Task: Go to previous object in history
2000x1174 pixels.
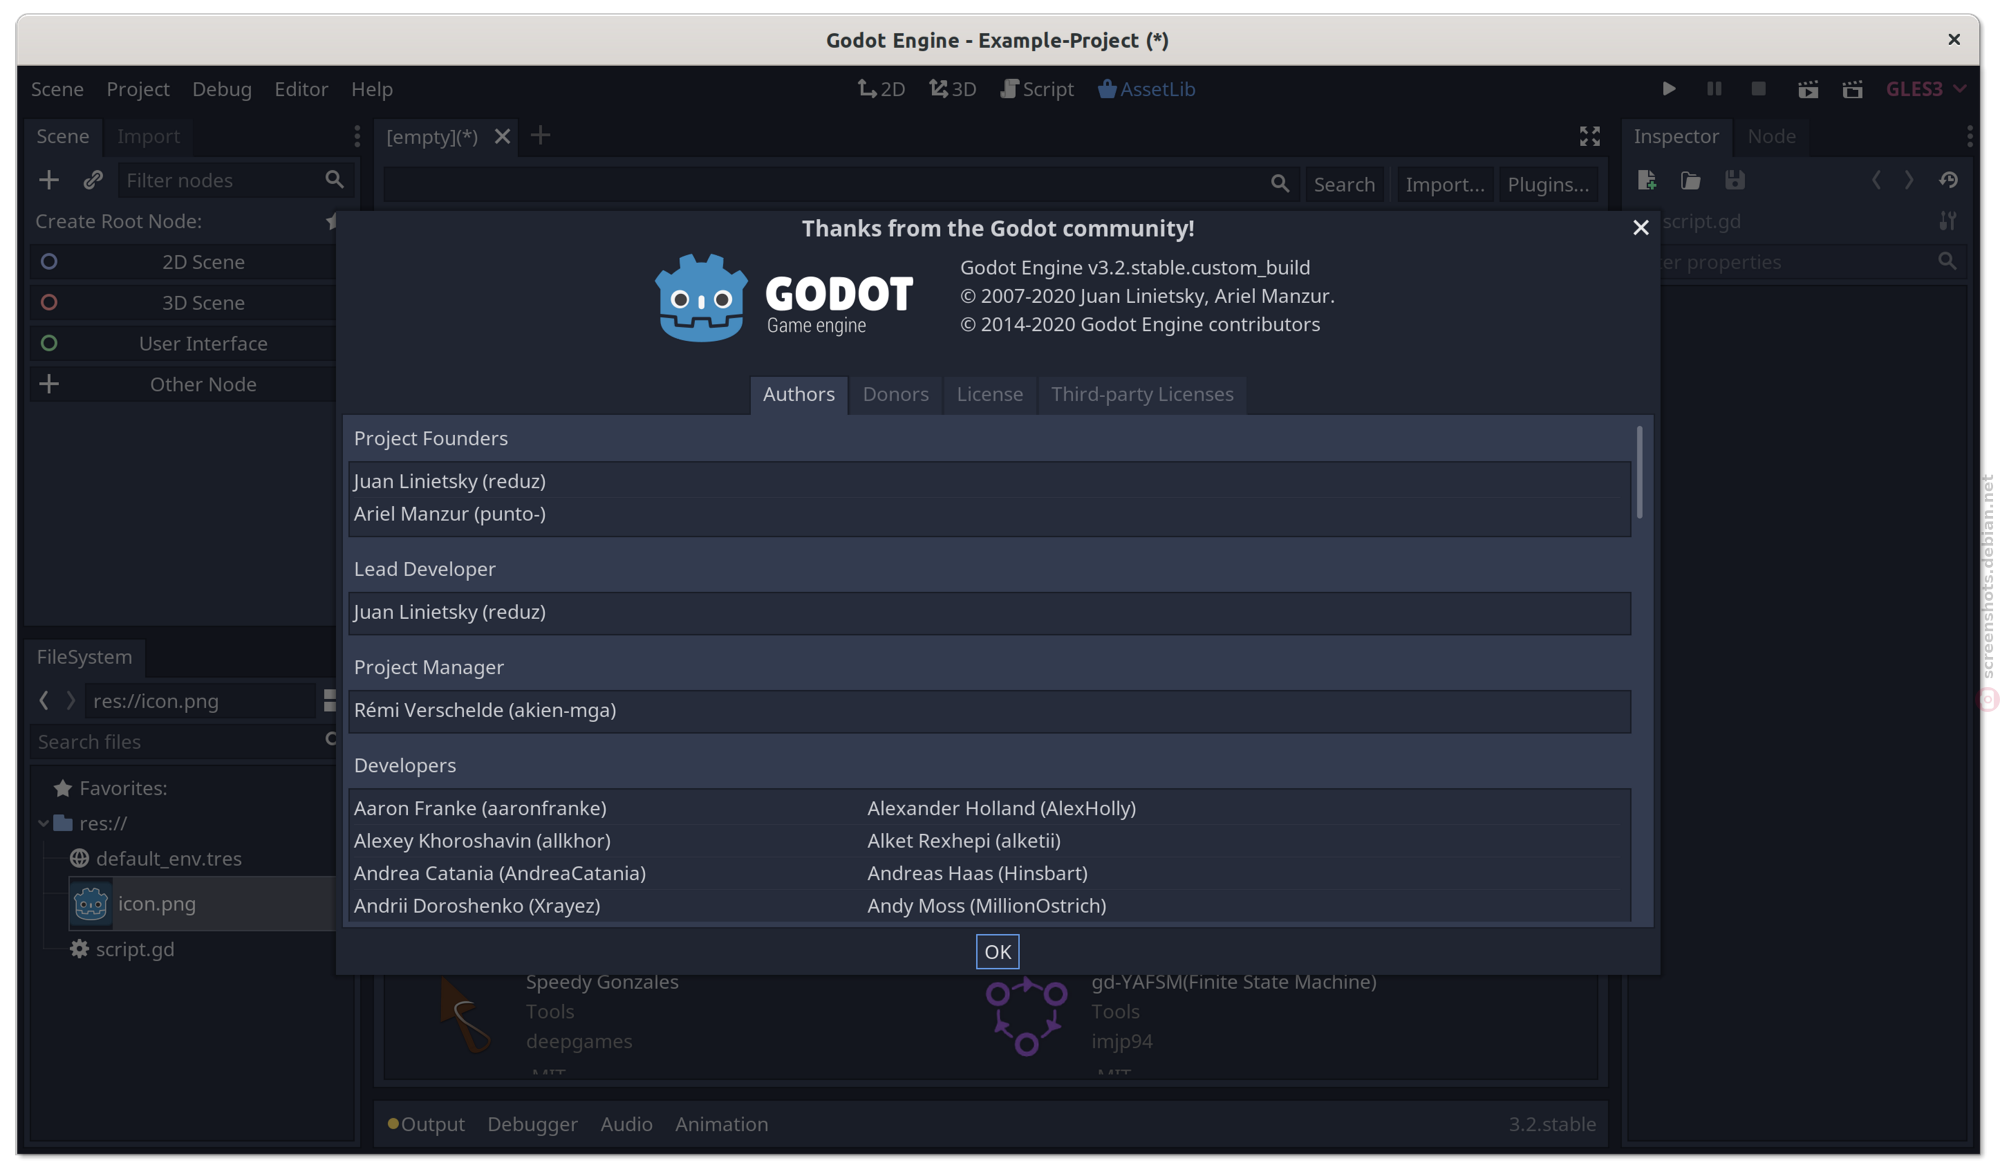Action: coord(1876,180)
